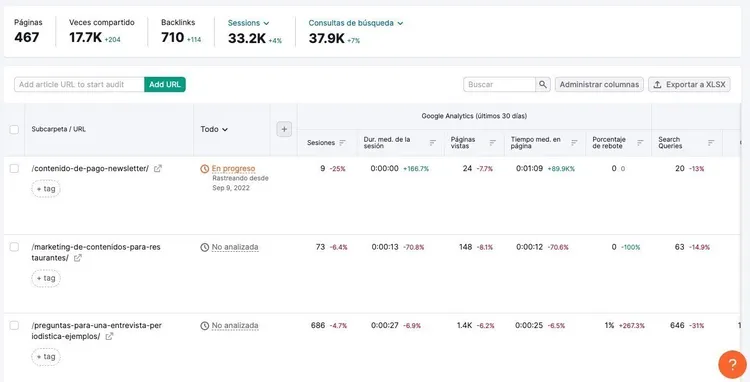The height and width of the screenshot is (382, 750).
Task: Open /marketing-de-contenidos-para-restaurantes/ URL link
Action: point(96,252)
